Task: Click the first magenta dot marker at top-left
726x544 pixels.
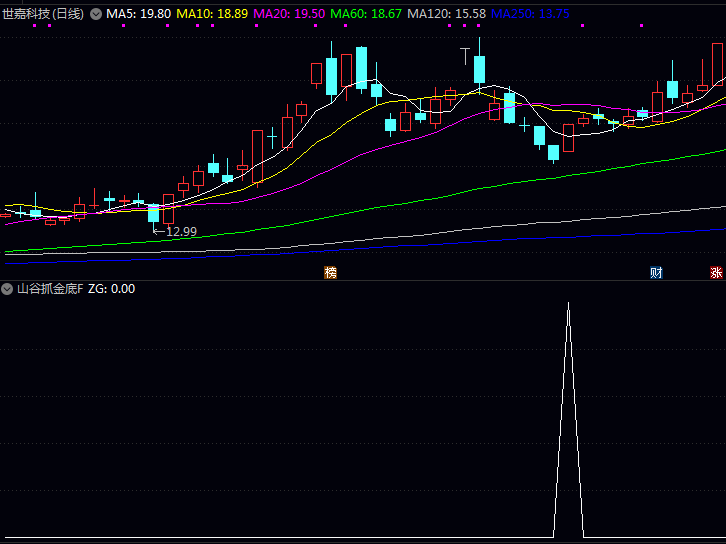Action: point(34,27)
